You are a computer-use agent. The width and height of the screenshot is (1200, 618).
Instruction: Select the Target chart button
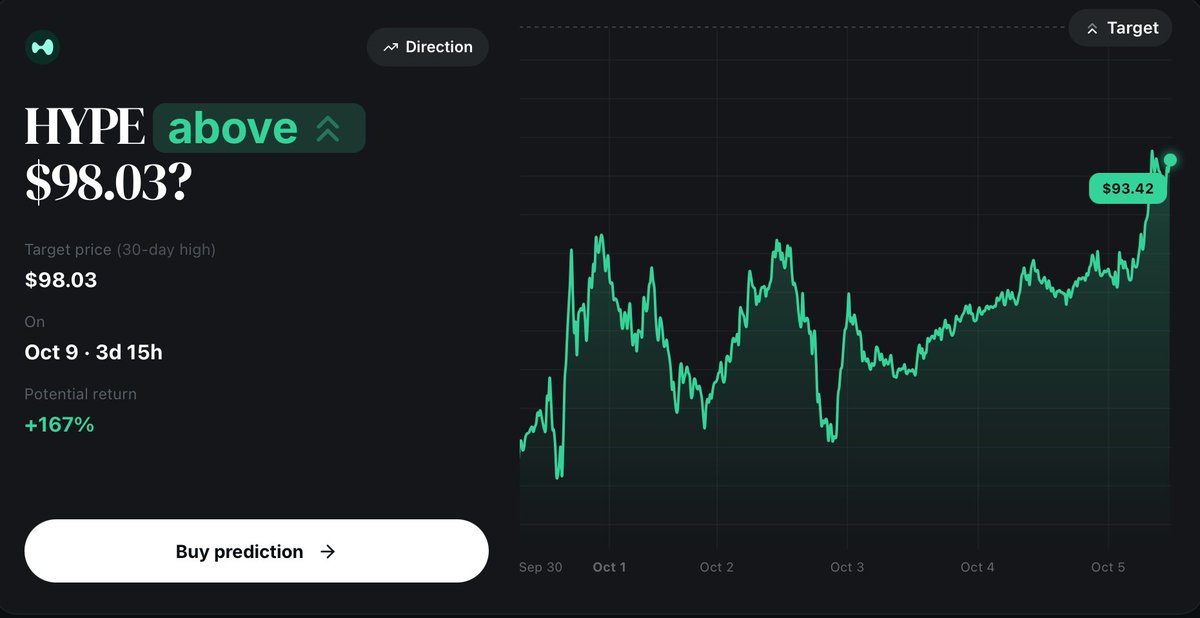[x=1120, y=28]
